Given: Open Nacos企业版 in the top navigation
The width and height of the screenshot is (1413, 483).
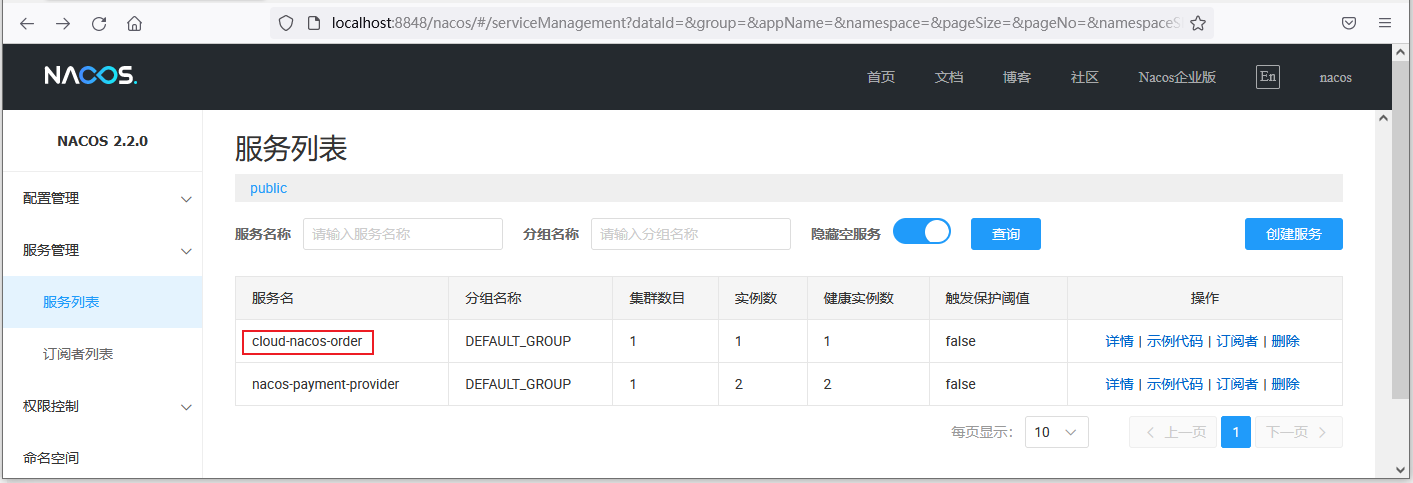Looking at the screenshot, I should (1177, 77).
